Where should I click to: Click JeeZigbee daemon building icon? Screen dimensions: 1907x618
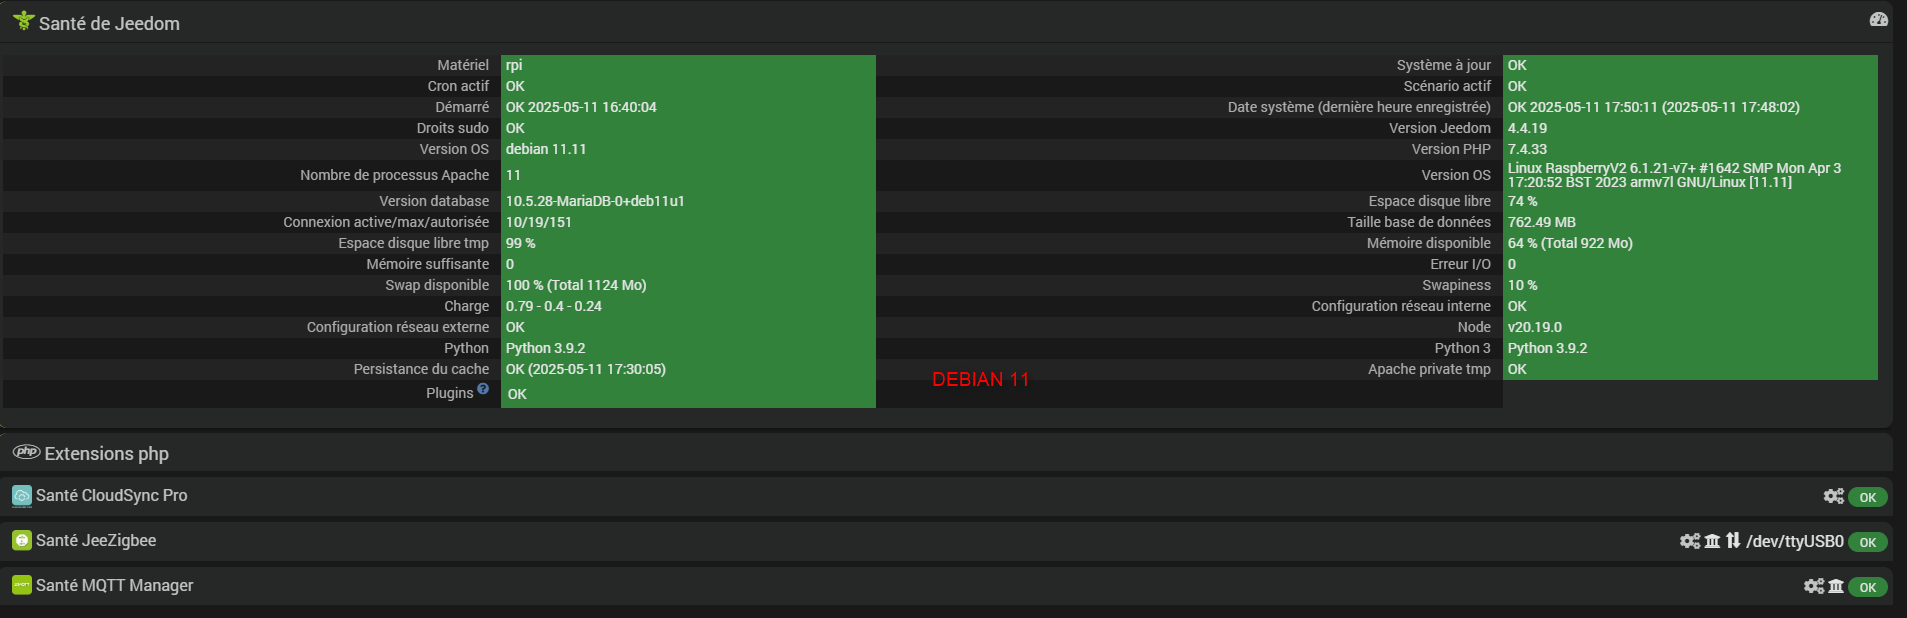(1712, 541)
